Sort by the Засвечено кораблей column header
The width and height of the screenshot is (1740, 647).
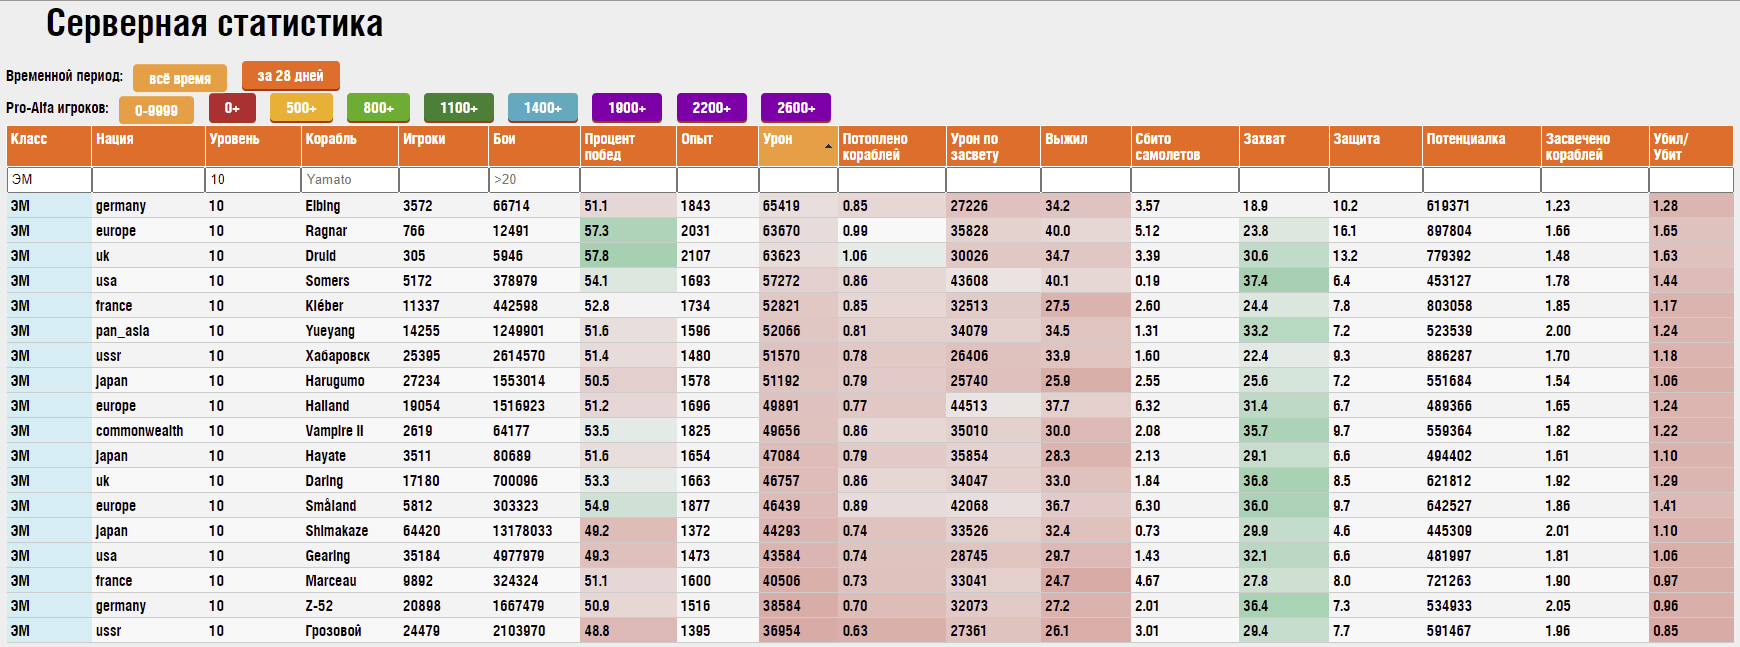1595,146
